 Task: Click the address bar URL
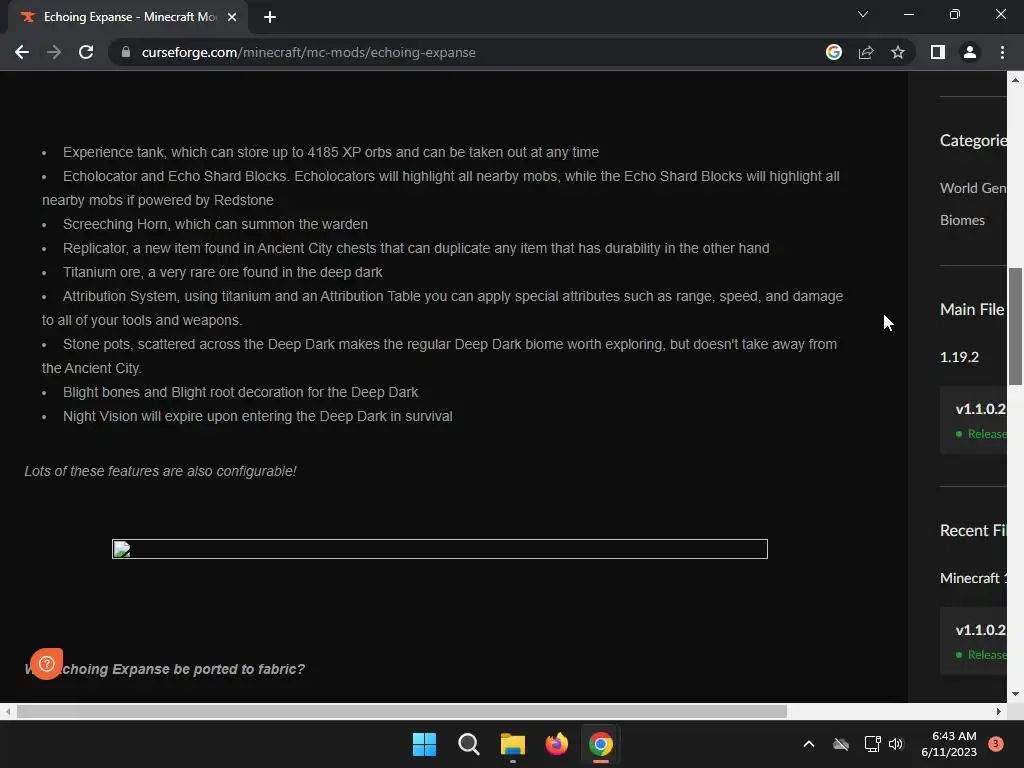[x=308, y=52]
